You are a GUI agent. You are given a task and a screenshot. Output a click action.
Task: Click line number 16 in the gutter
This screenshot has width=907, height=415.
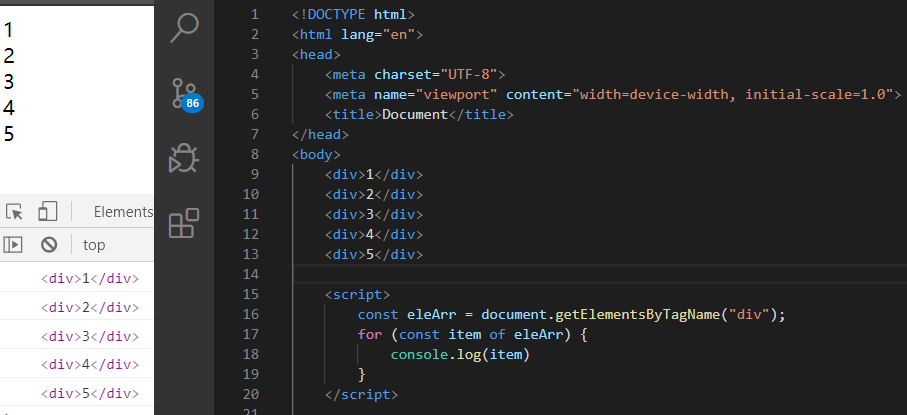[x=251, y=315]
